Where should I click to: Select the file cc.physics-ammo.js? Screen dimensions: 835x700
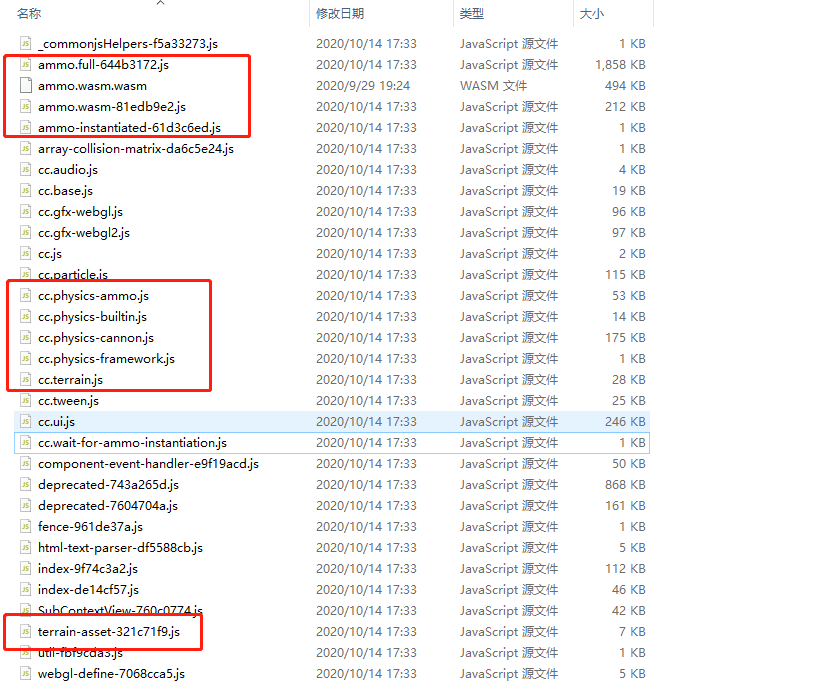pos(93,296)
